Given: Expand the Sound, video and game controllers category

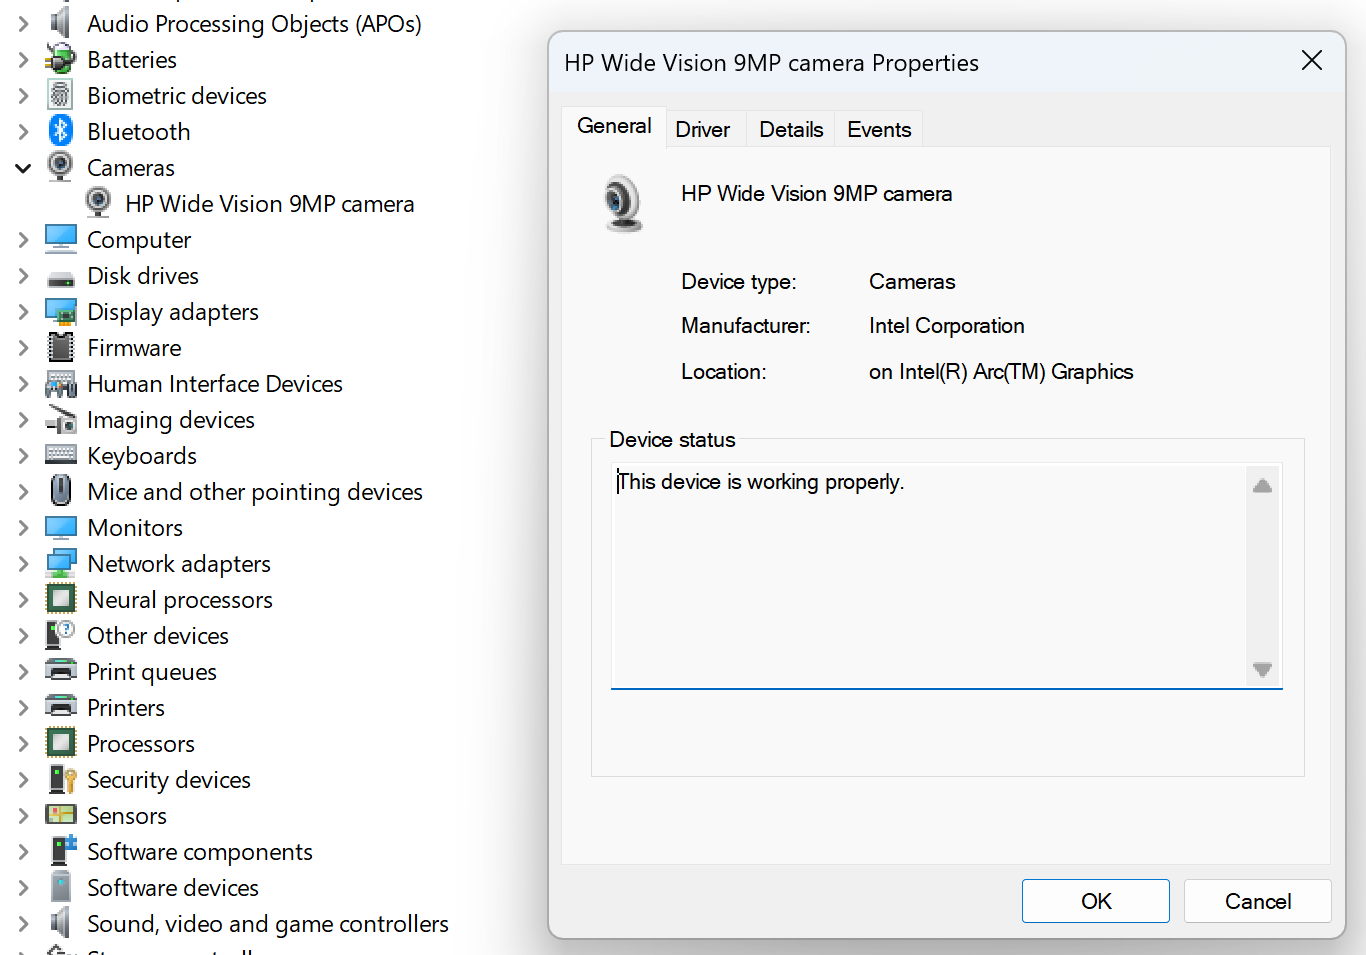Looking at the screenshot, I should (23, 924).
